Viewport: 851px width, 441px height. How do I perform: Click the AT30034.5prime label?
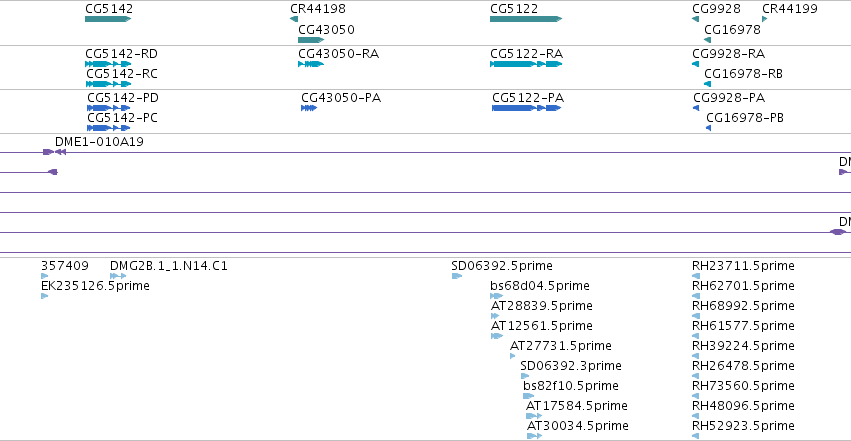click(577, 426)
